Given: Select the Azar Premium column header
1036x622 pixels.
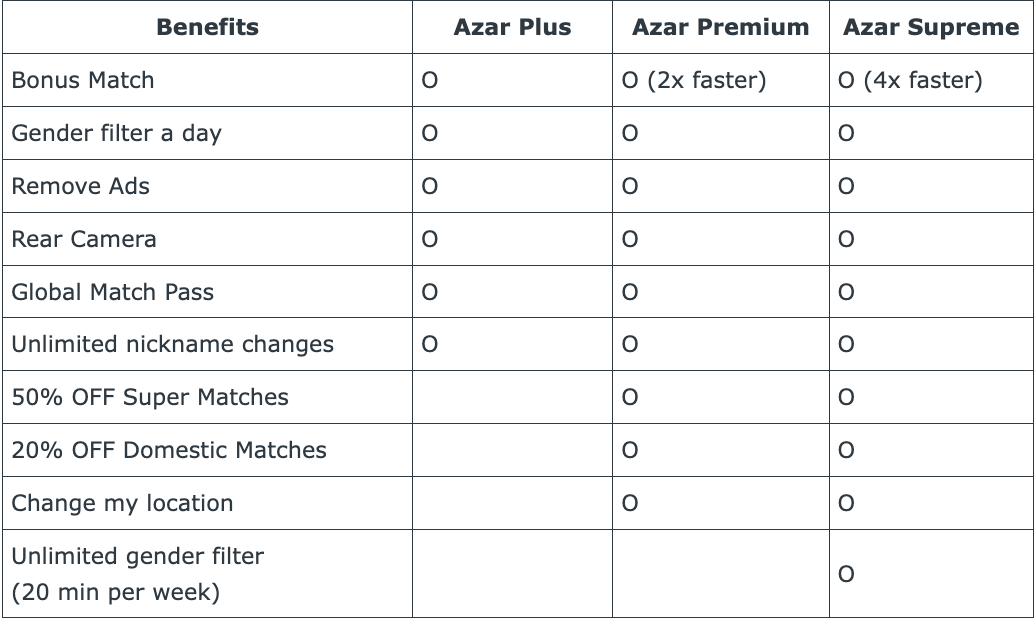Looking at the screenshot, I should pos(720,27).
